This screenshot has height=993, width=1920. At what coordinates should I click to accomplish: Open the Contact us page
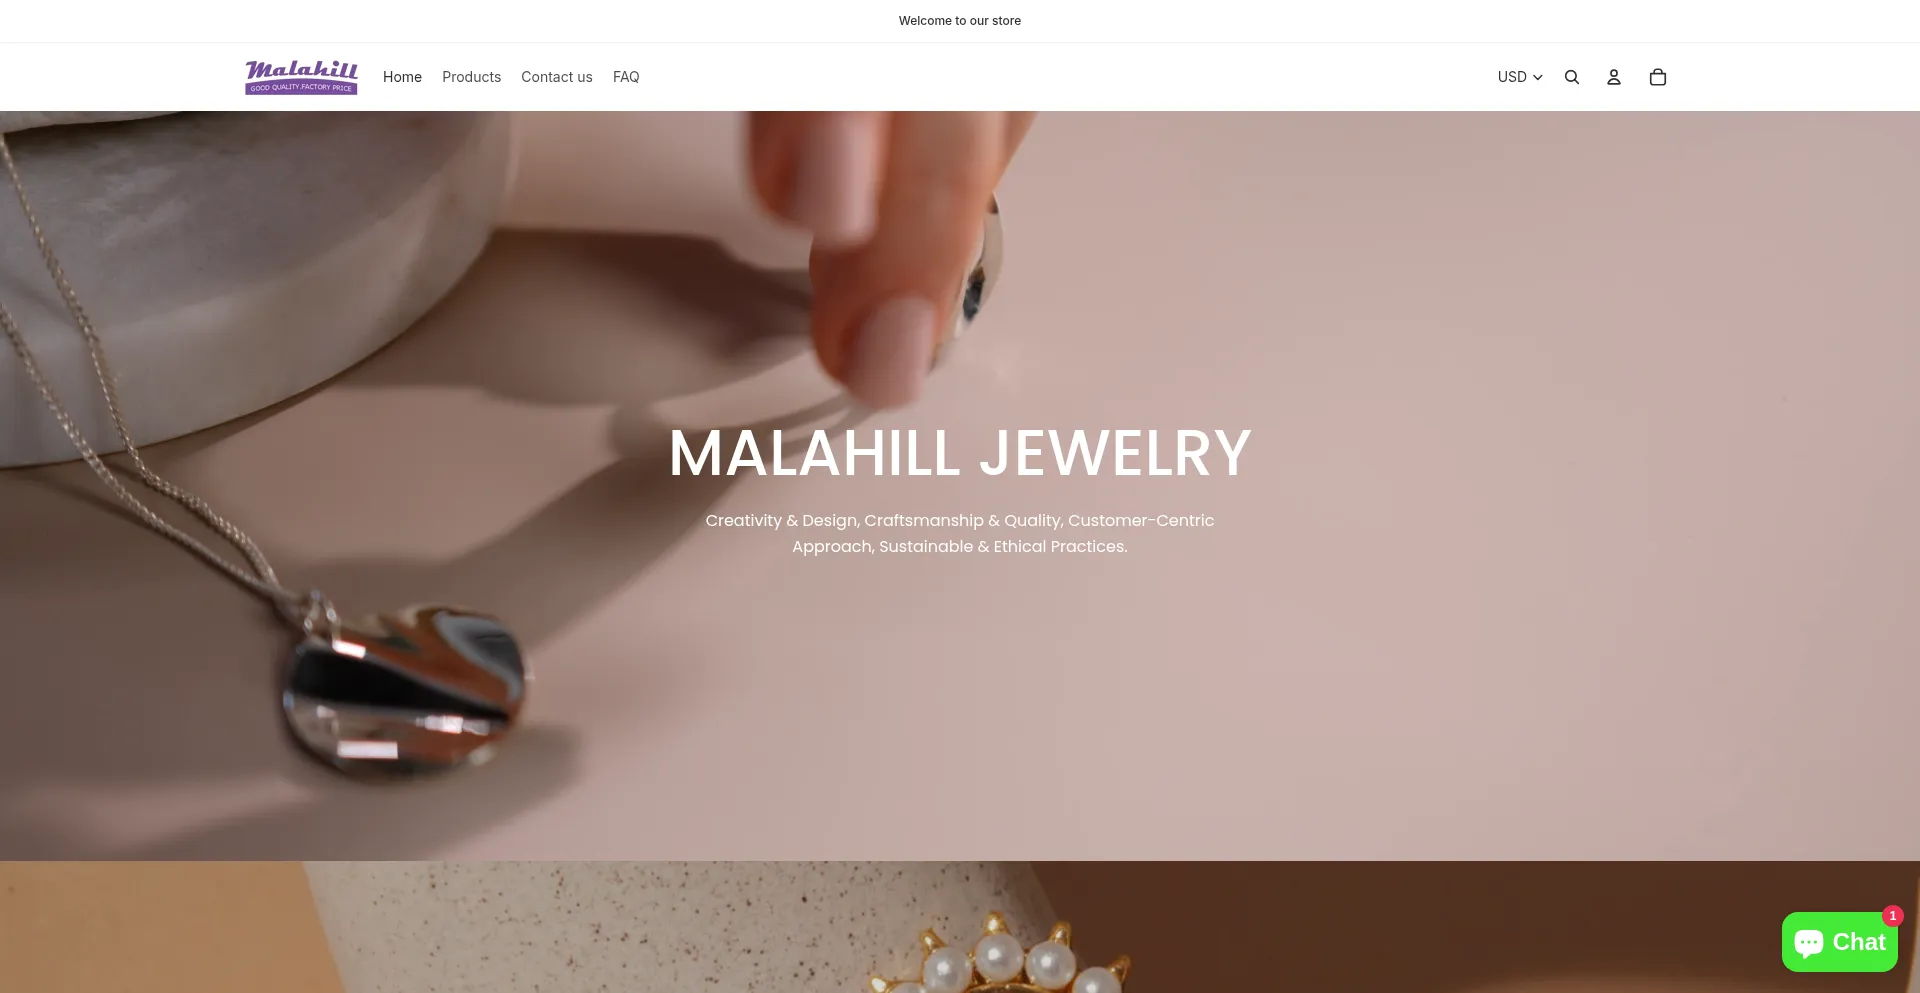pos(557,77)
